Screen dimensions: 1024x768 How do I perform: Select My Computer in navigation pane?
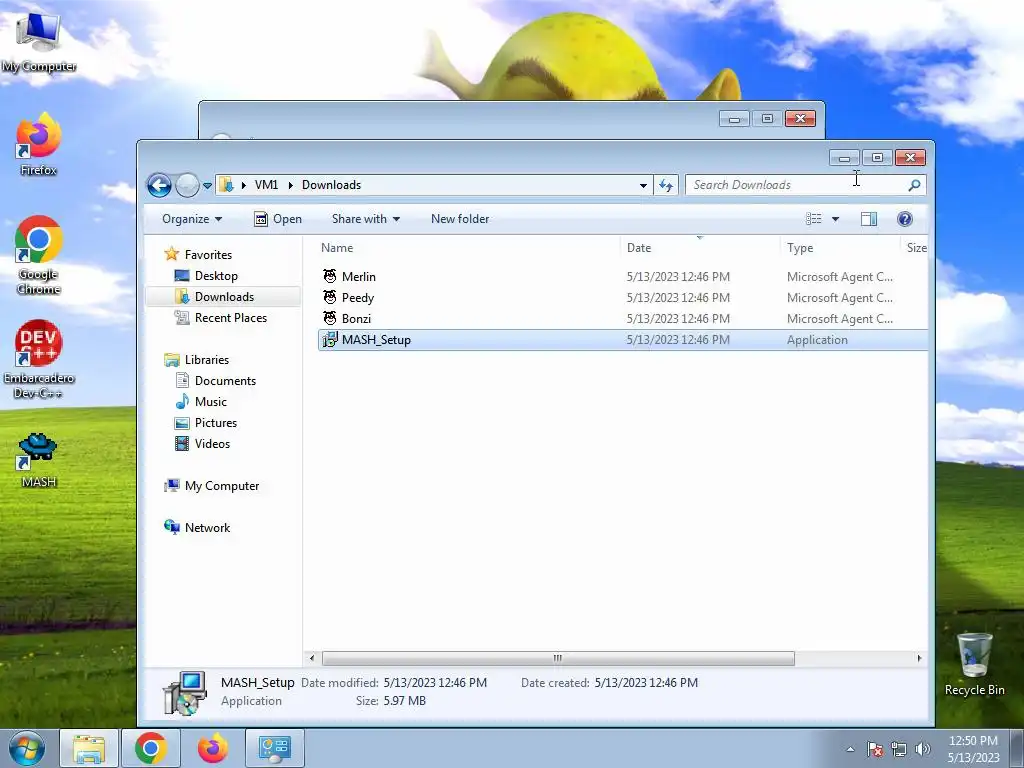coord(221,486)
